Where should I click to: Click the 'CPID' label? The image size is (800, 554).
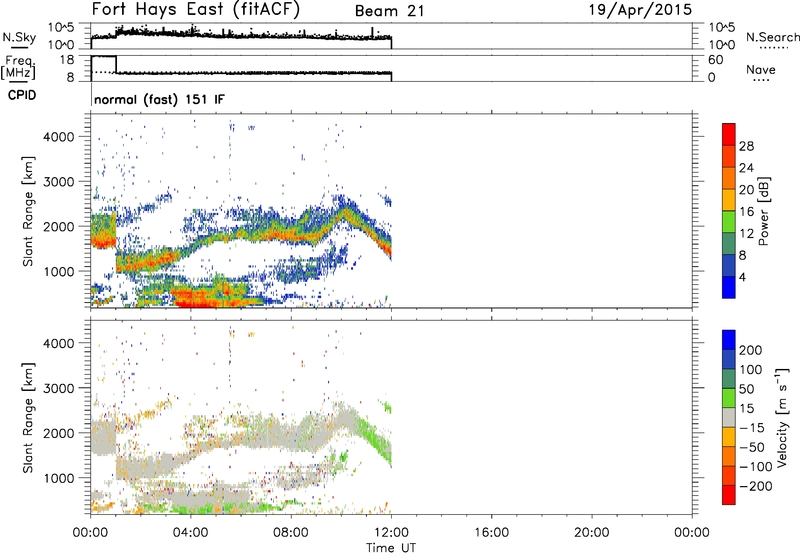(22, 95)
